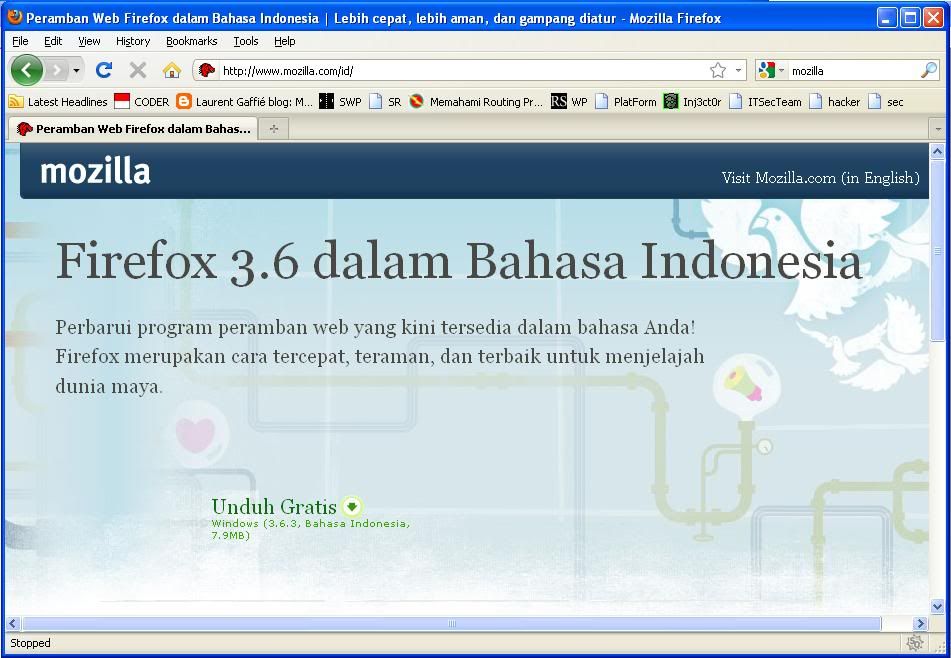Visit Mozilla.com (in English) link
This screenshot has width=951, height=658.
click(820, 178)
